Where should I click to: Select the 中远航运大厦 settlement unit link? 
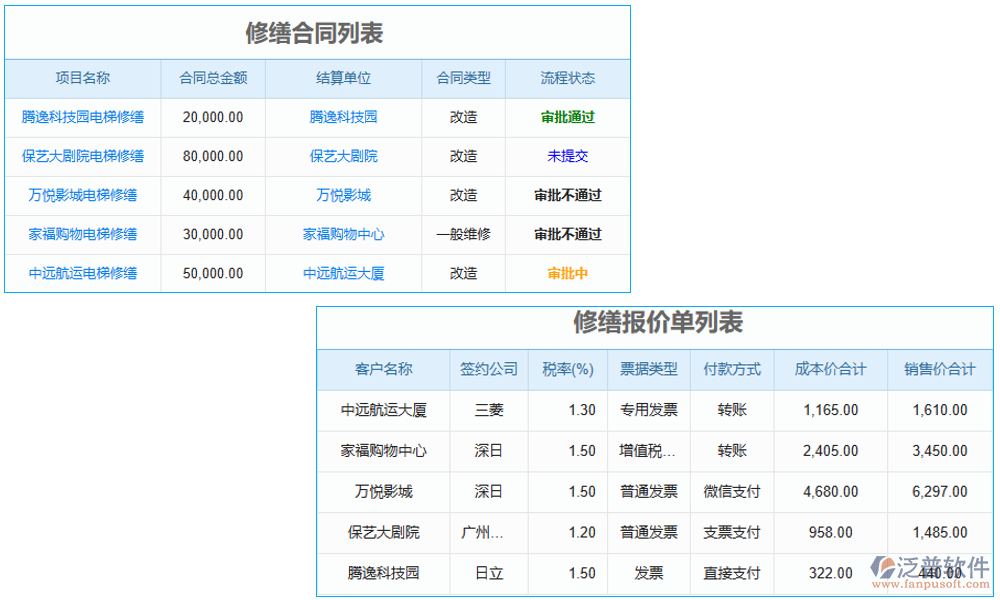point(344,273)
